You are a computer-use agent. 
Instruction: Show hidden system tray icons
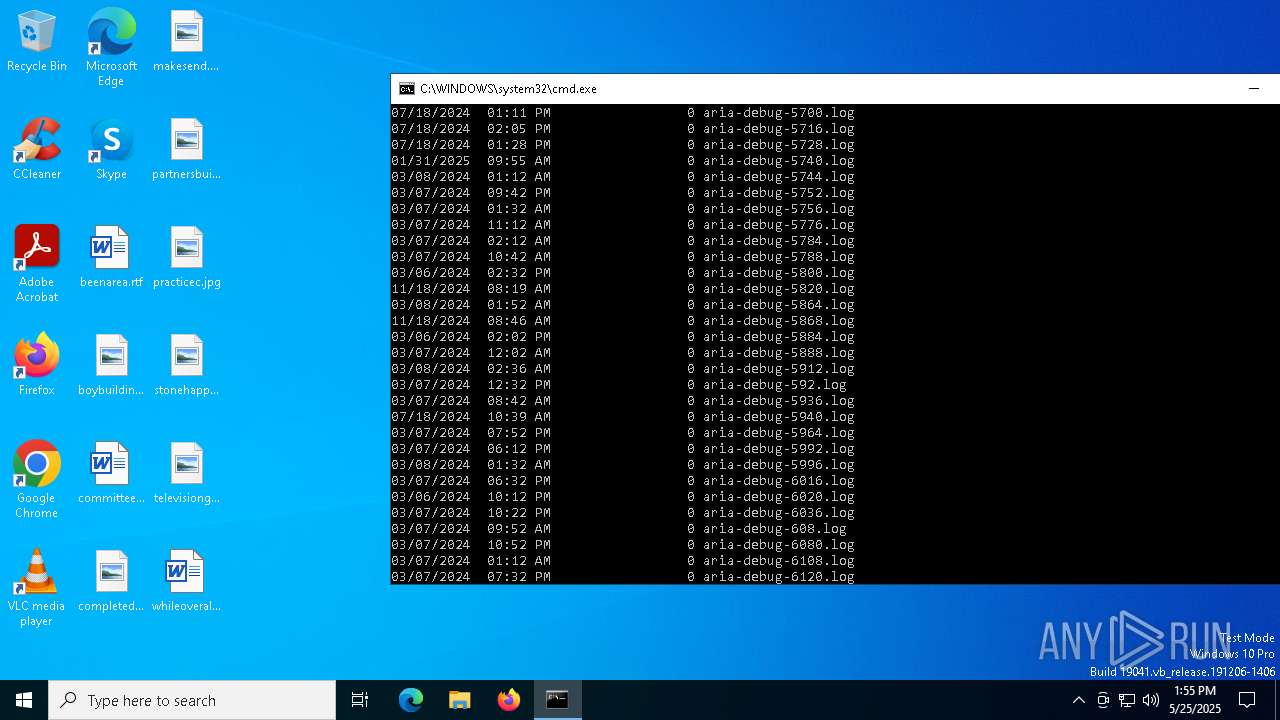point(1078,700)
